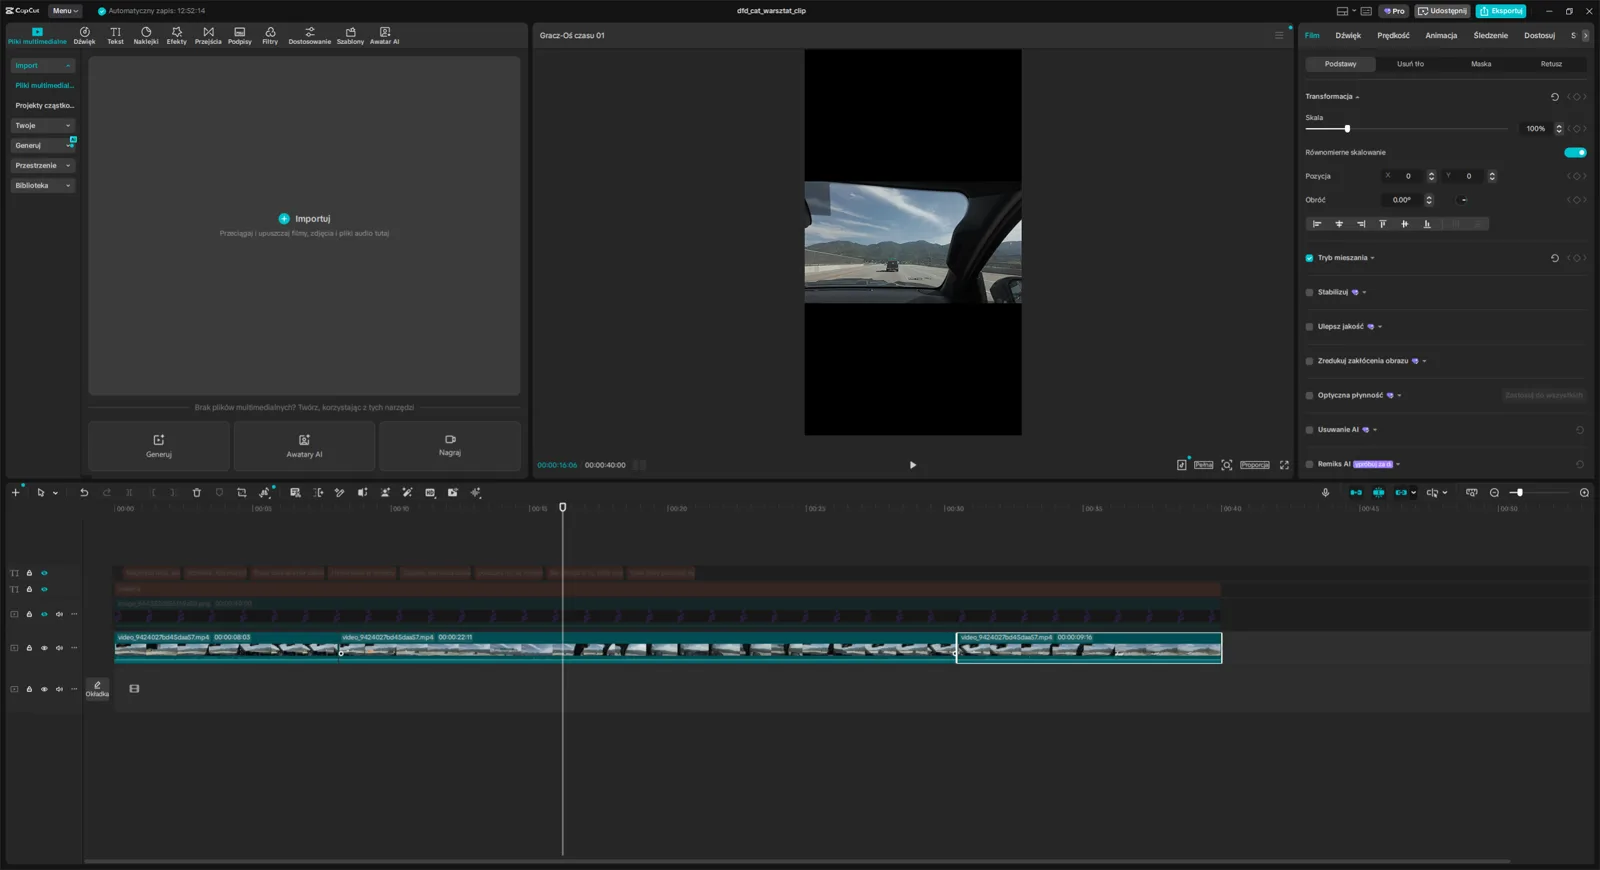Adjust the Skala slider handle
Image resolution: width=1600 pixels, height=870 pixels.
click(x=1347, y=129)
